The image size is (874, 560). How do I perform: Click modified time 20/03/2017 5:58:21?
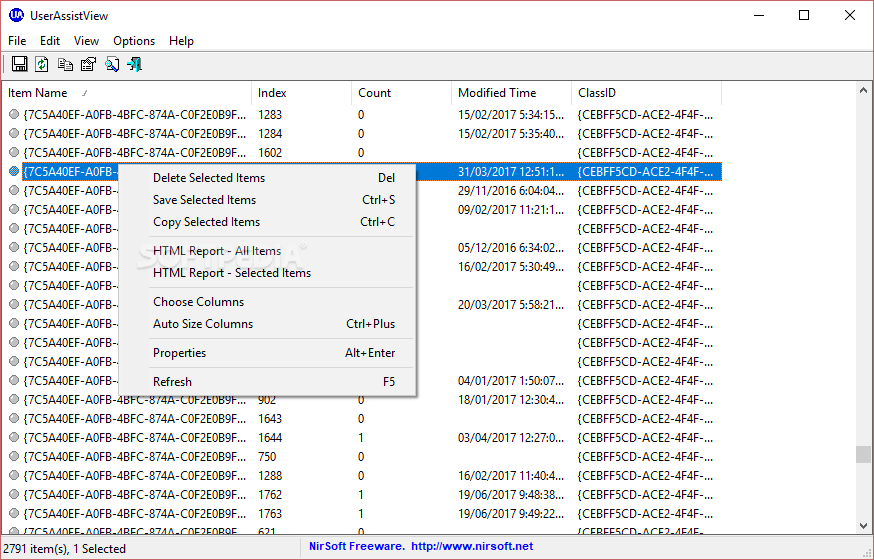[x=511, y=305]
